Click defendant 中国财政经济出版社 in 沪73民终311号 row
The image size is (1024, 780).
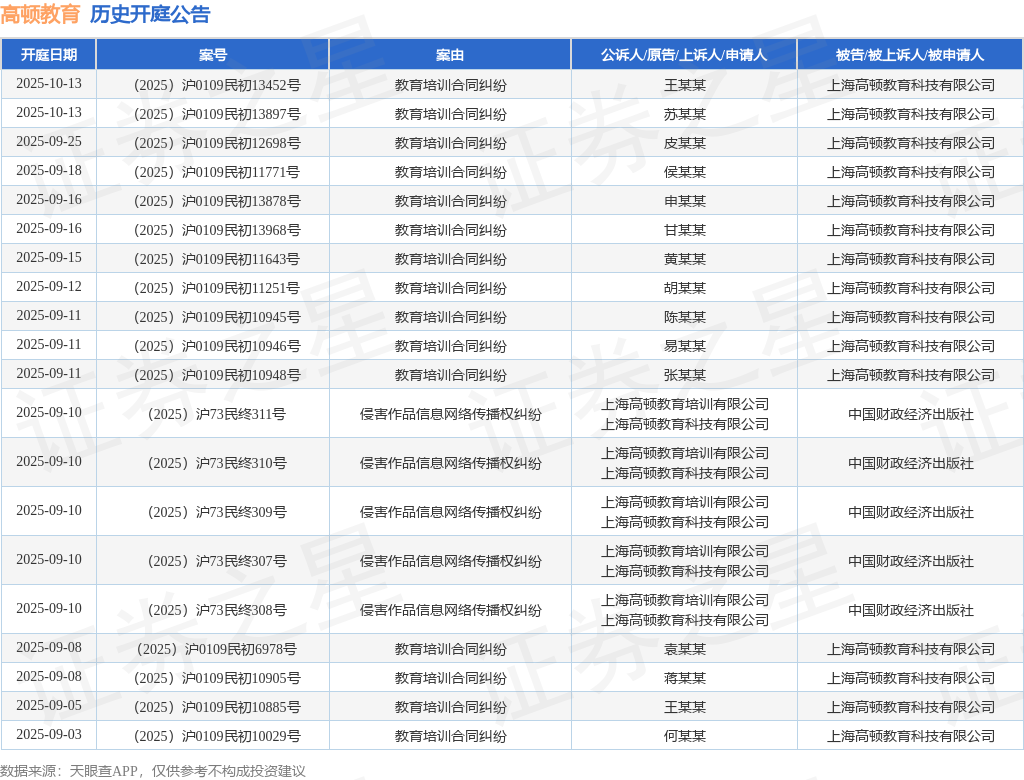point(910,414)
